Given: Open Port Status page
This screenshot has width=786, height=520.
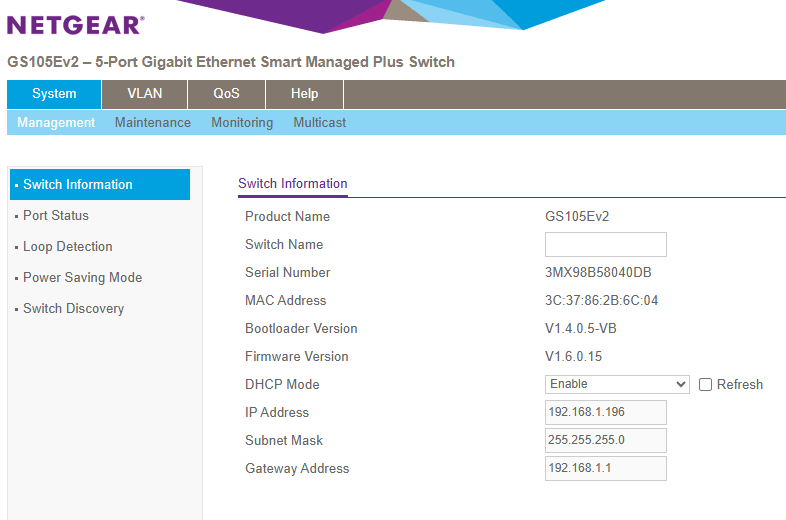Looking at the screenshot, I should pyautogui.click(x=56, y=216).
